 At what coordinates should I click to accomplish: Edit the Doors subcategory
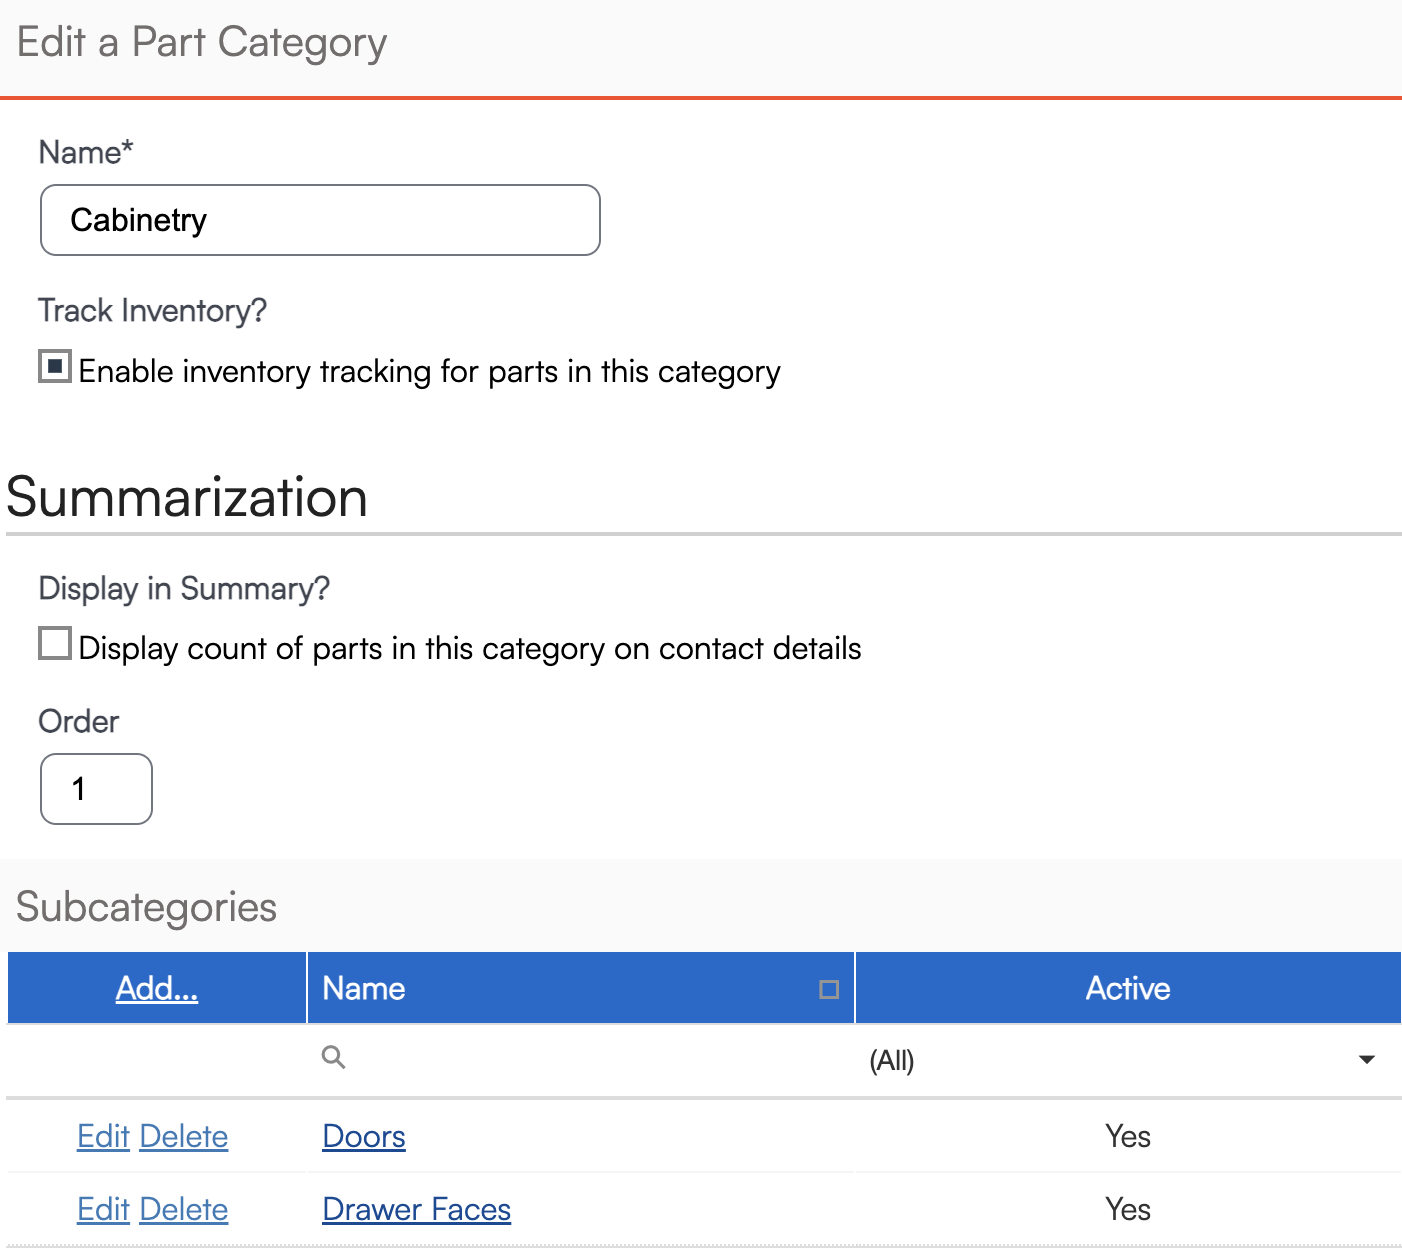[103, 1137]
